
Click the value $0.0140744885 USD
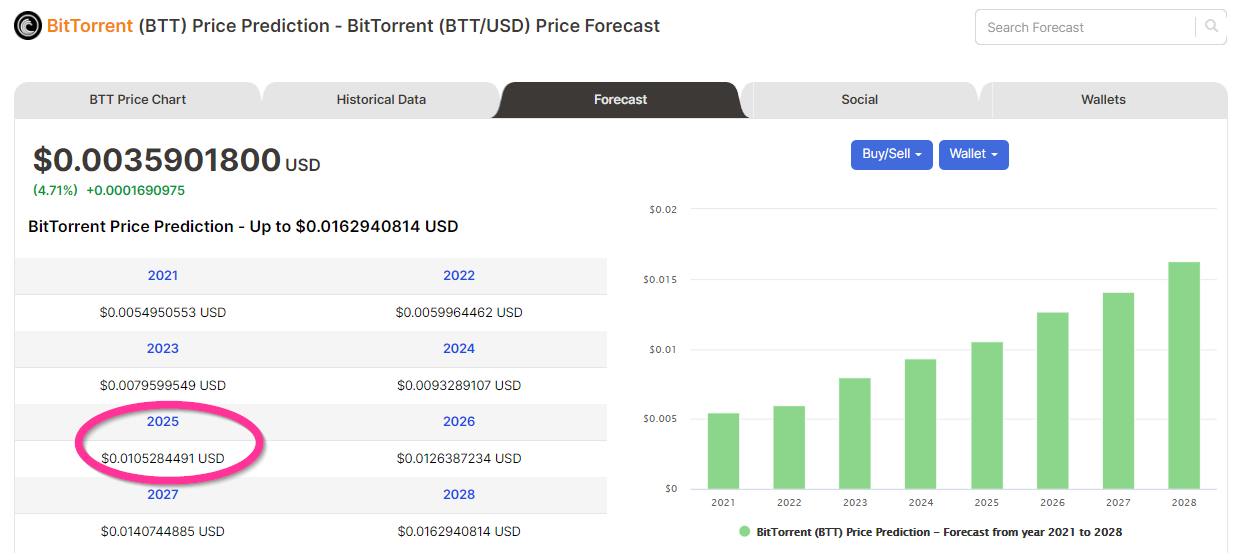(x=163, y=532)
